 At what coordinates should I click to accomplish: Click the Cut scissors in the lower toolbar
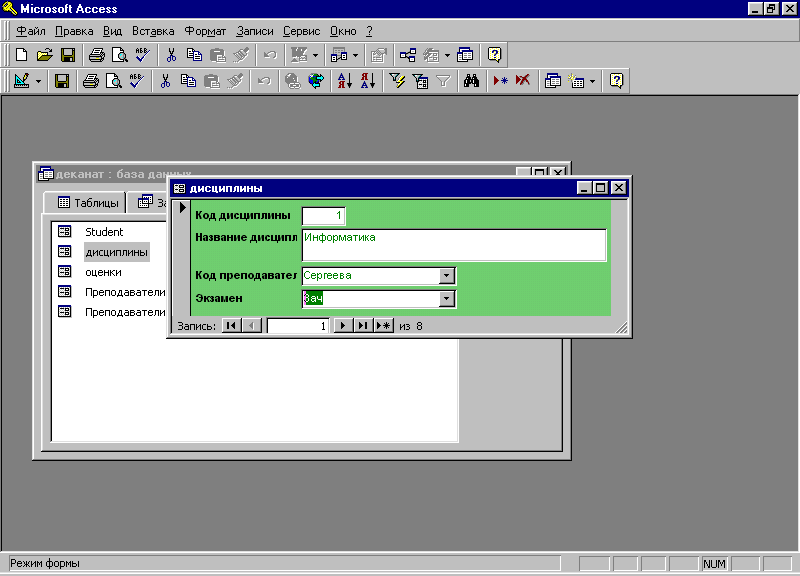(x=165, y=81)
